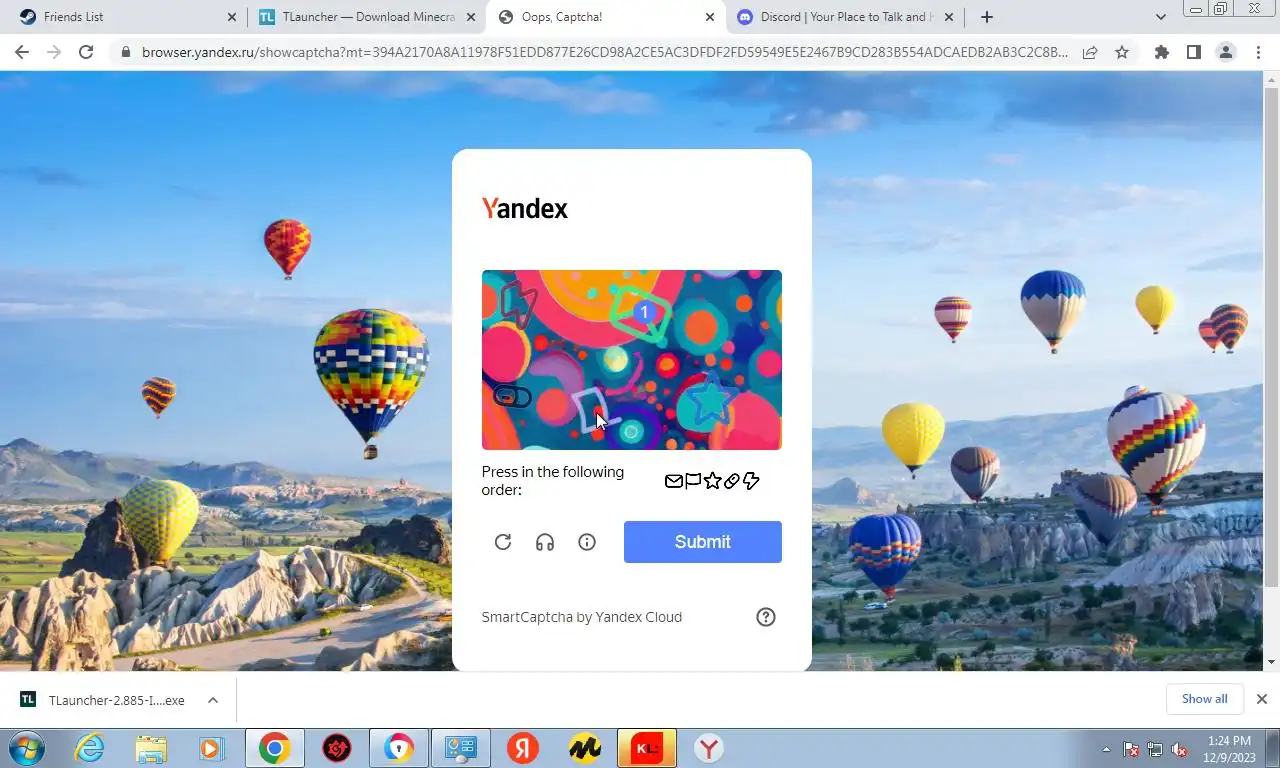Switch to Chrome in taskbar
Image resolution: width=1280 pixels, height=768 pixels.
tap(275, 748)
